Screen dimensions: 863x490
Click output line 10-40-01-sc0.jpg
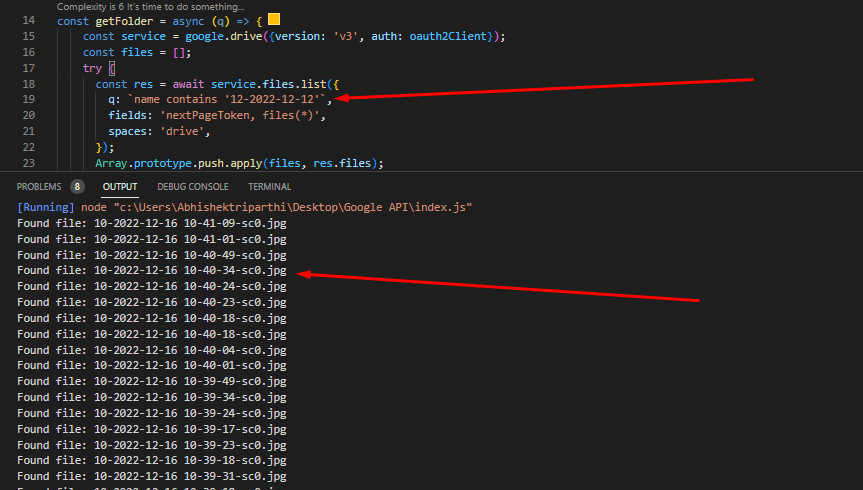151,366
